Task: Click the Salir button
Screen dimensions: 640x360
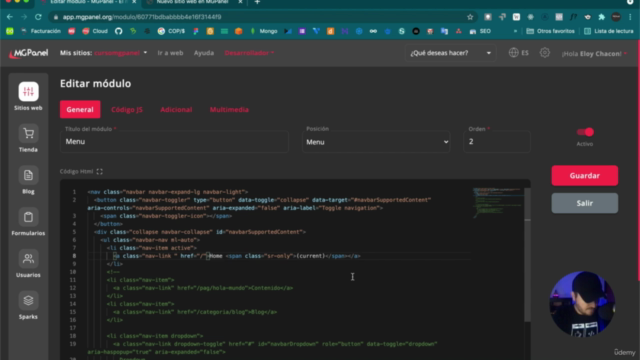Action: click(x=584, y=203)
